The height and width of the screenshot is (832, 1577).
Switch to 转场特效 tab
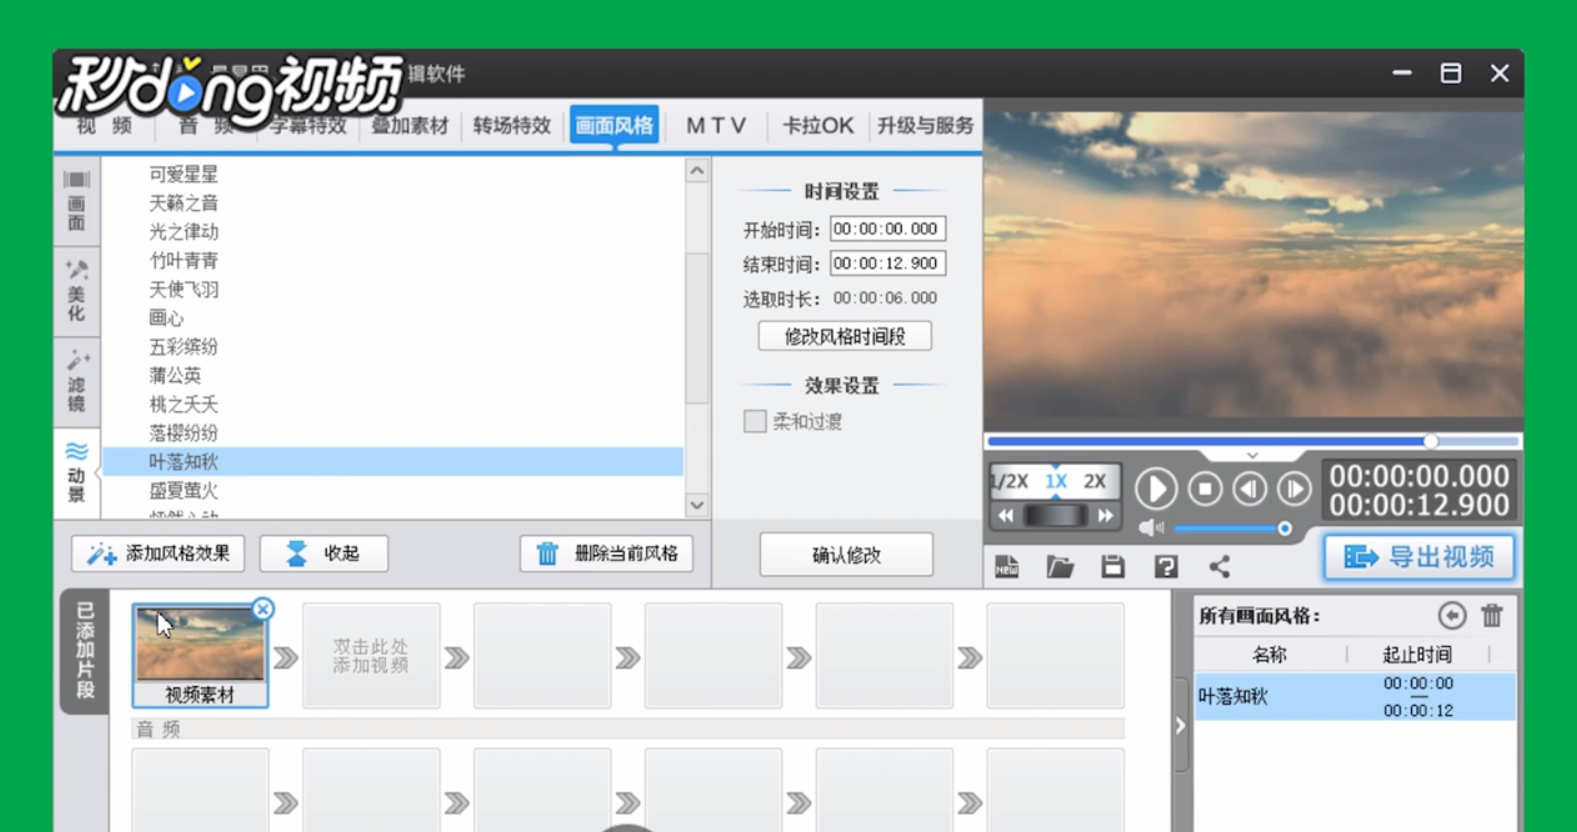point(512,125)
